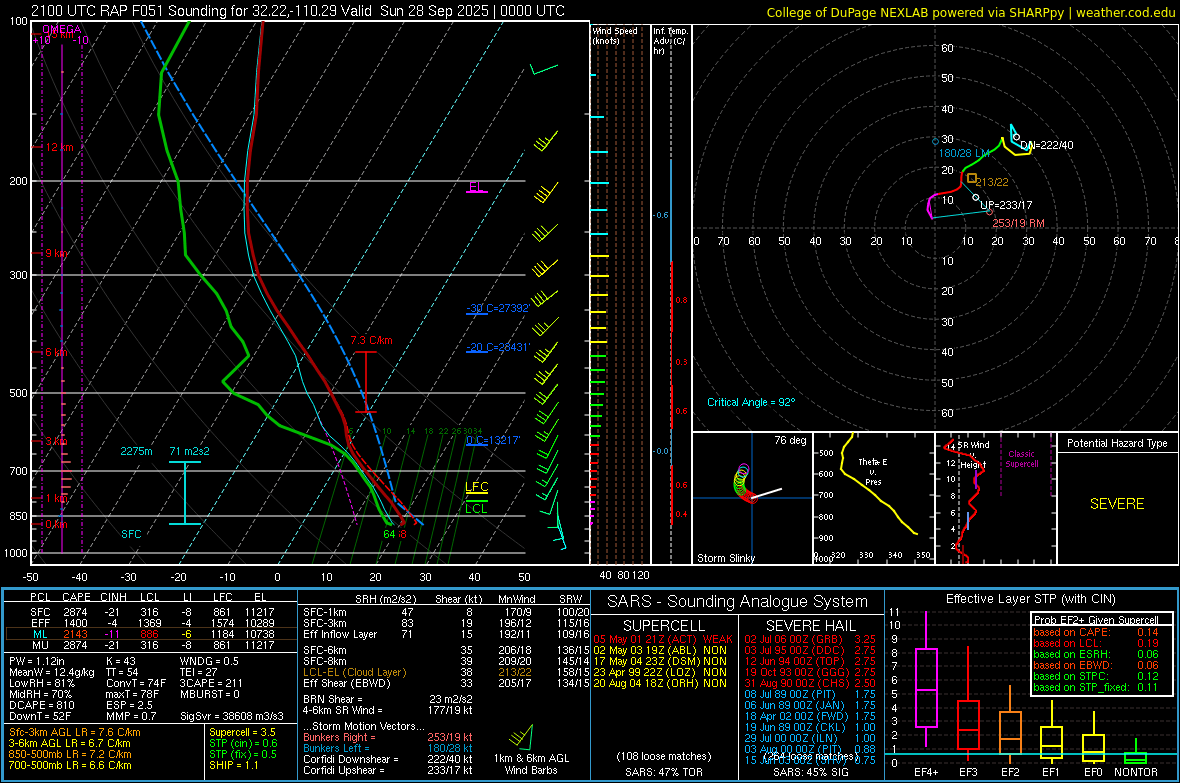Click the Effective Layer STP (with CIN) heading
1180x783 pixels.
(1030, 599)
